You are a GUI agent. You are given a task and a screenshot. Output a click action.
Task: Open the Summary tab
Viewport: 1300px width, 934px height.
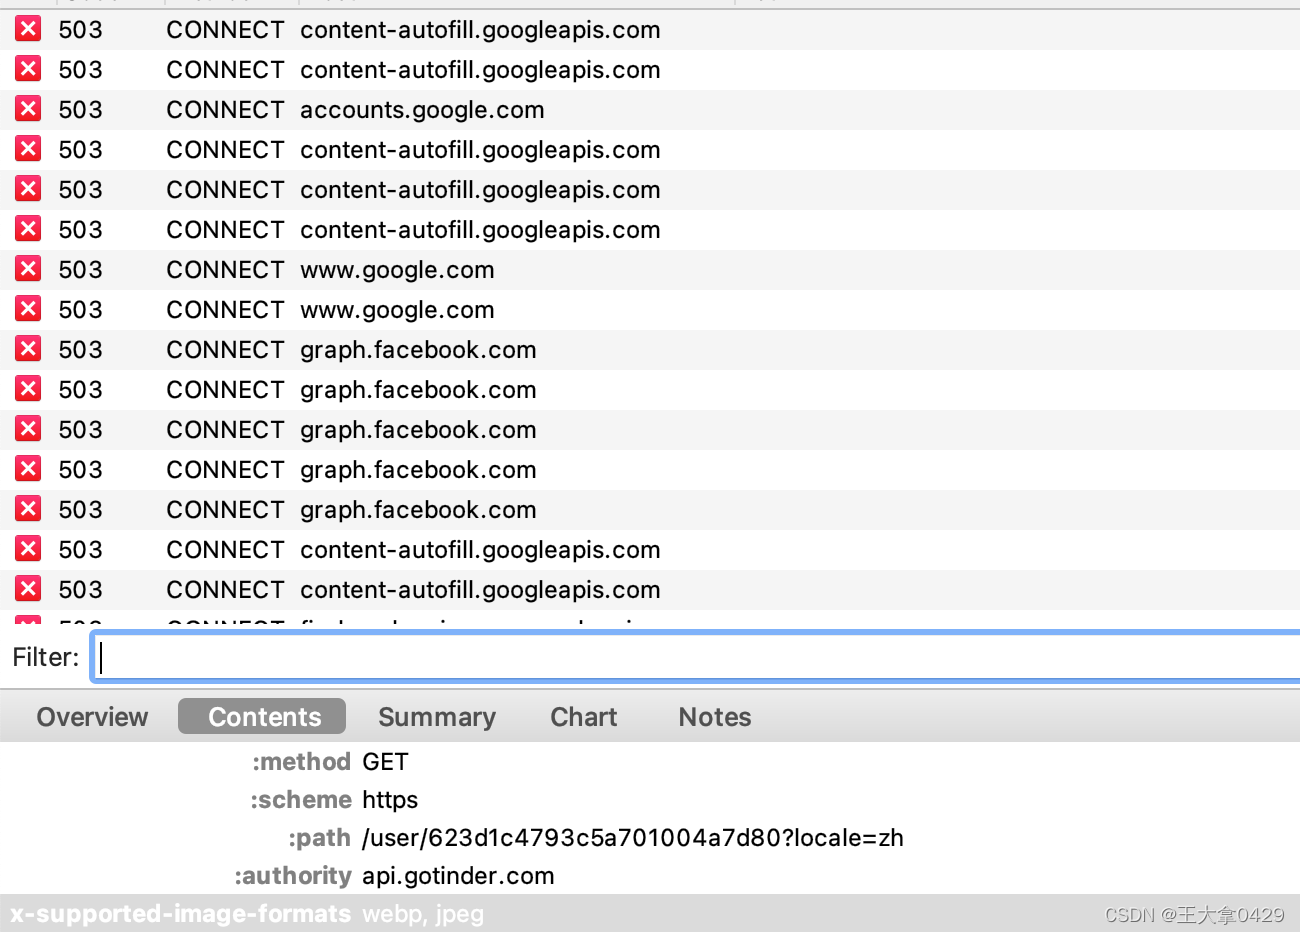(x=437, y=717)
